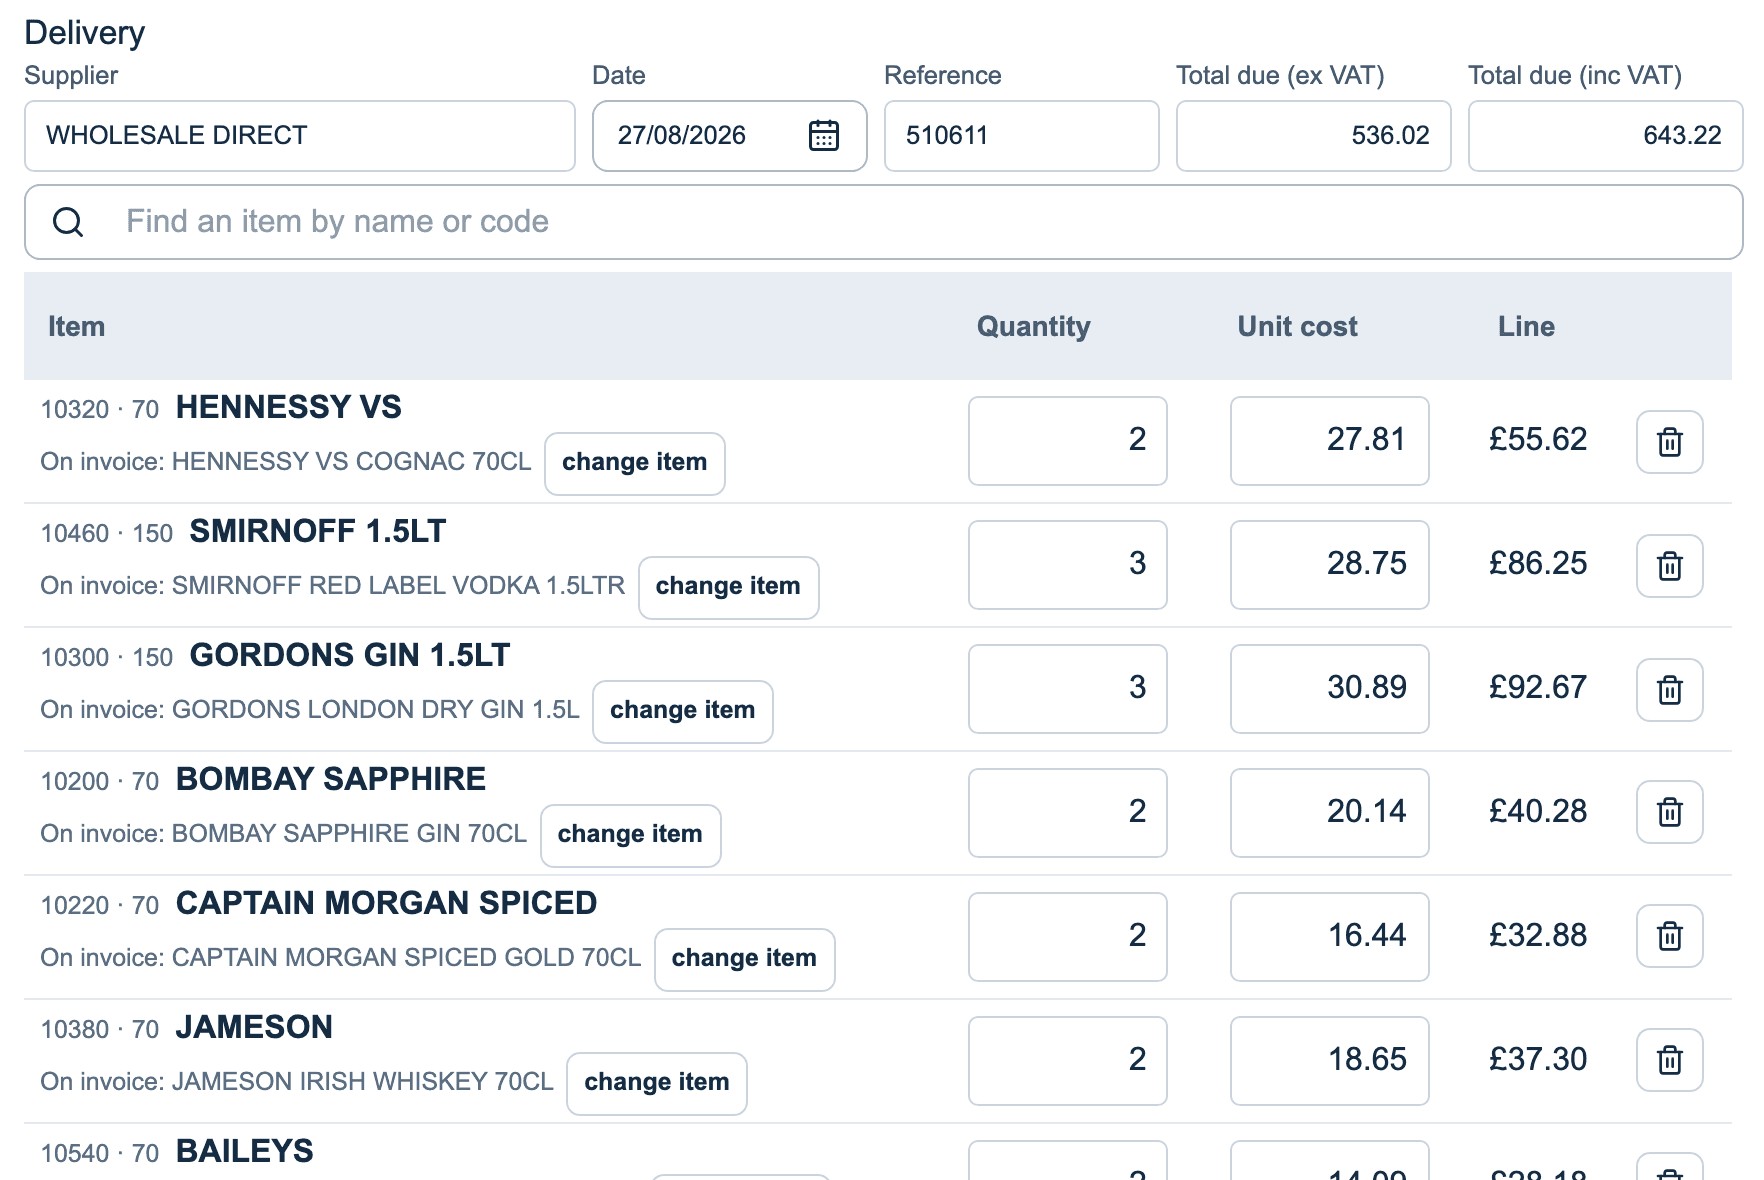Viewport: 1764px width, 1180px height.
Task: Click the Date field 27/08/2026
Action: [730, 136]
